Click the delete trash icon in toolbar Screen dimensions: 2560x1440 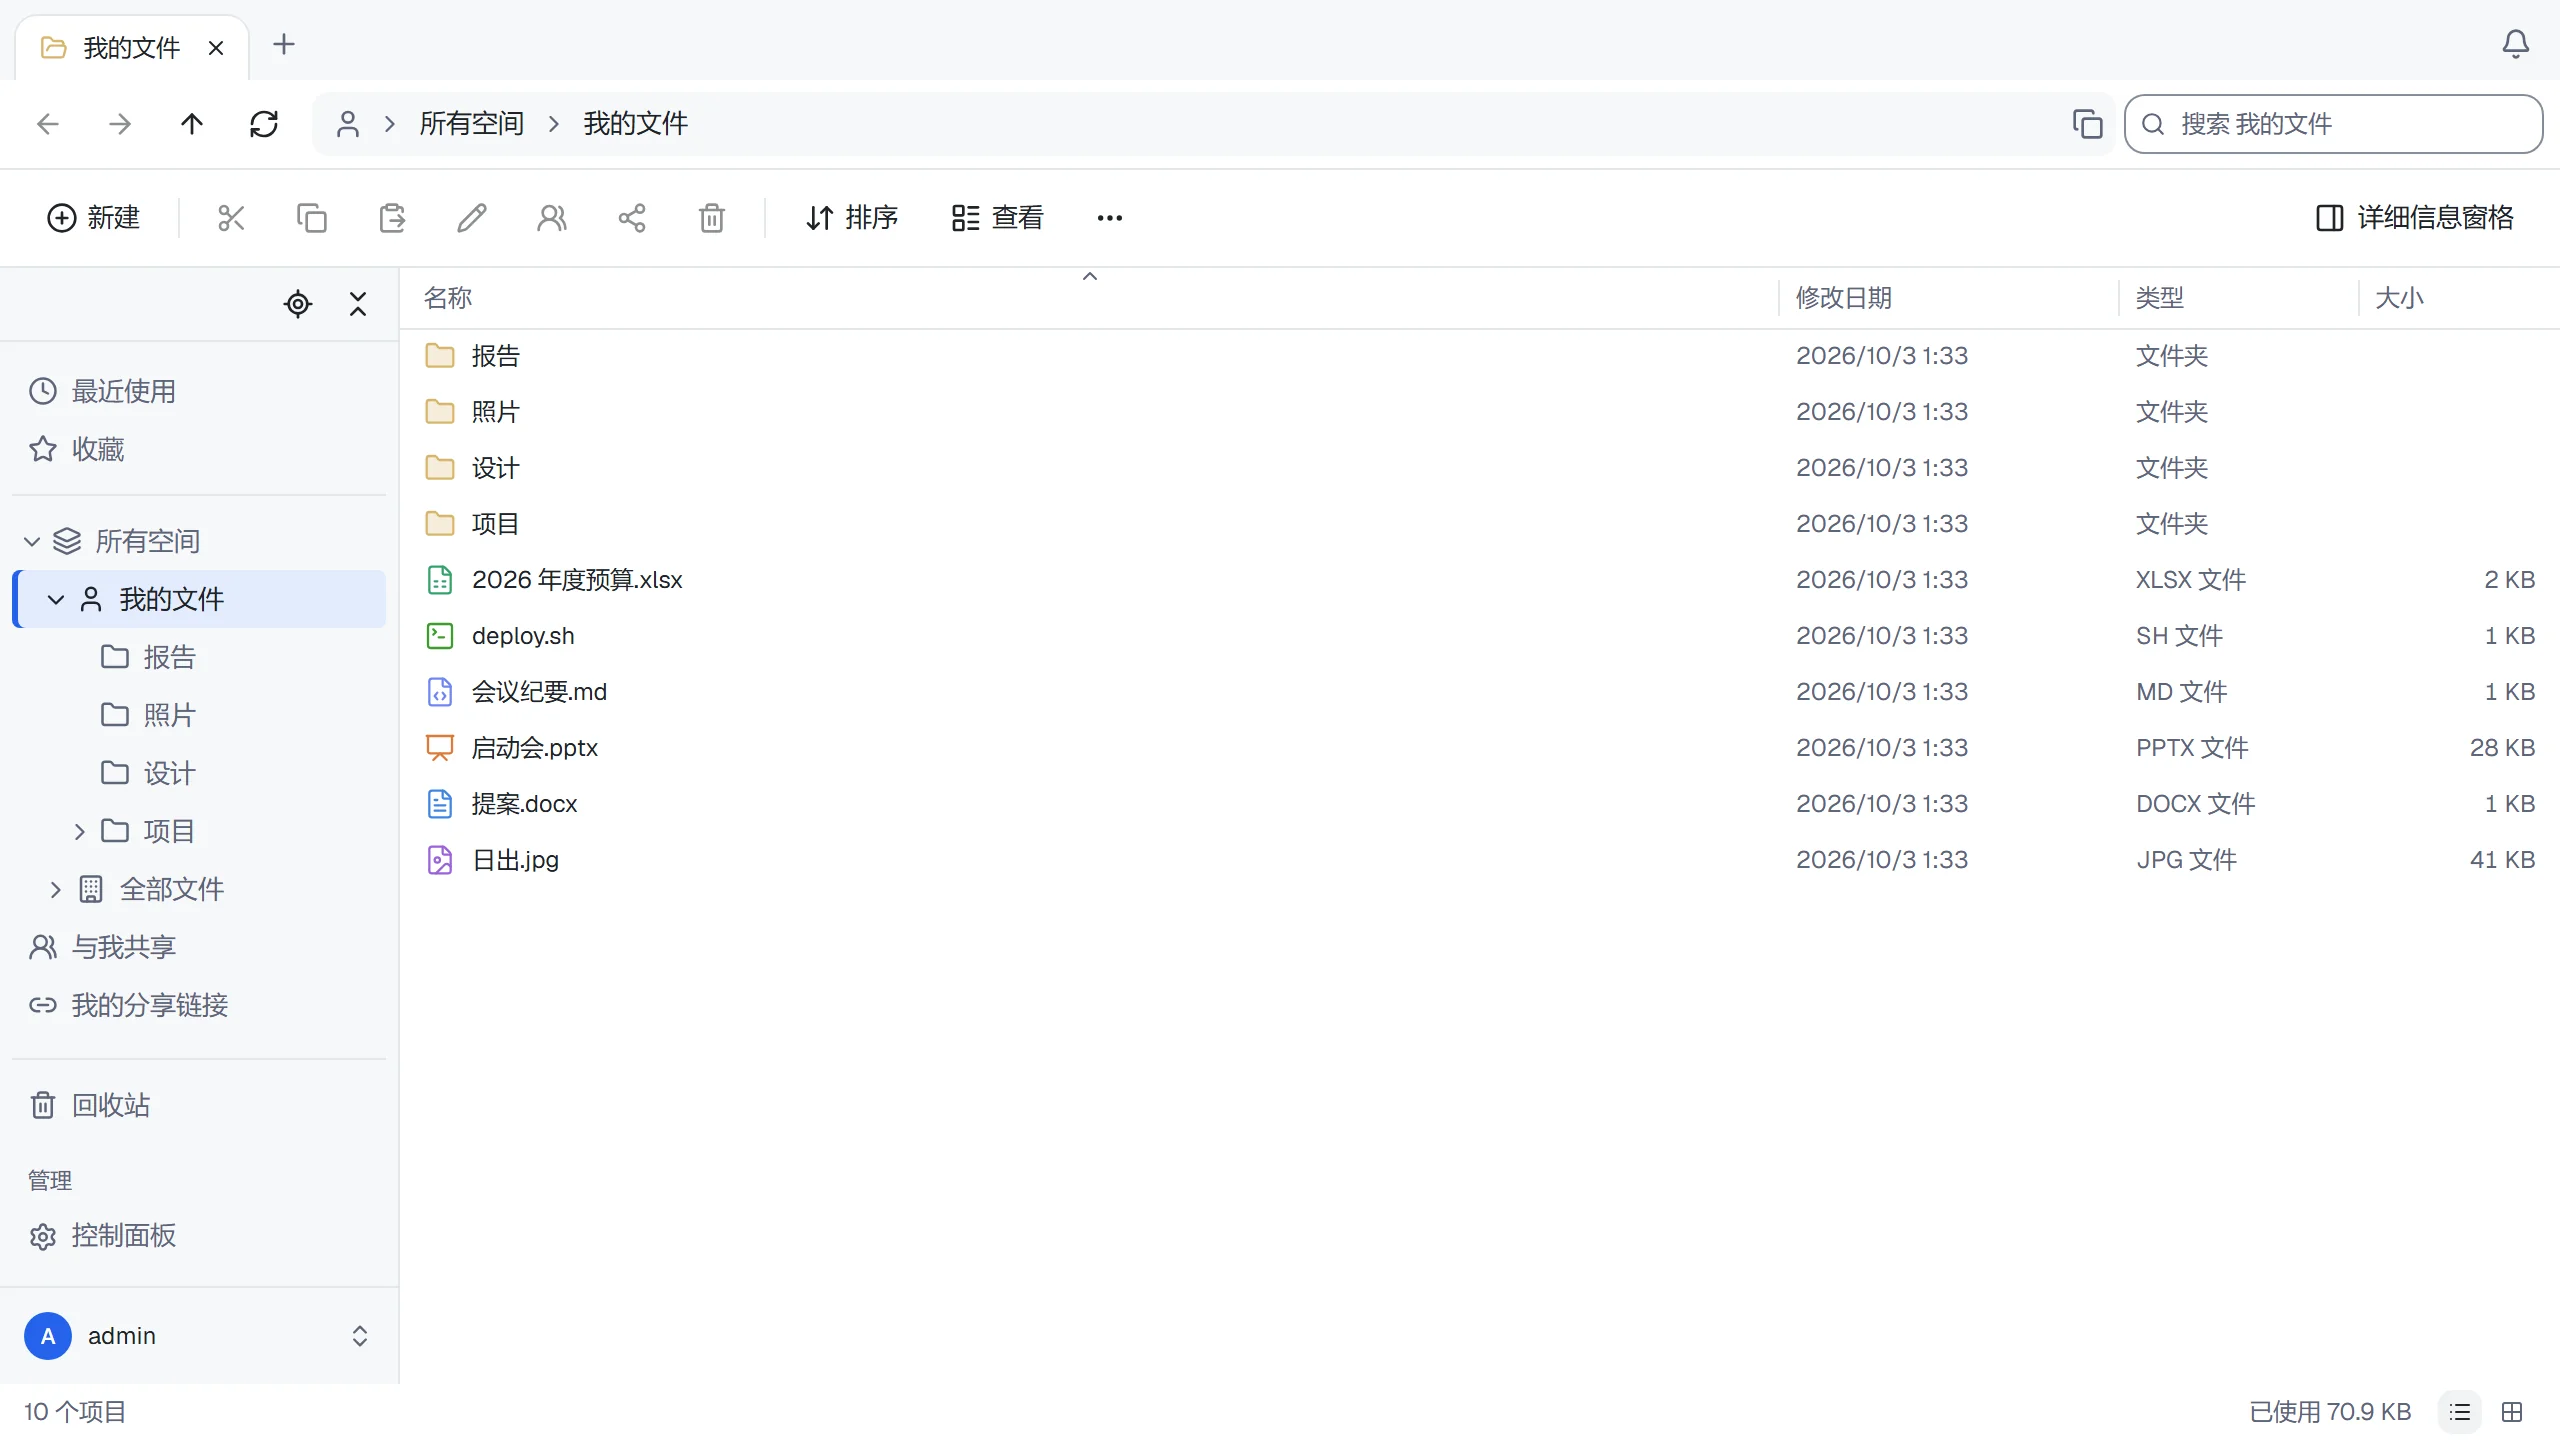(x=712, y=218)
